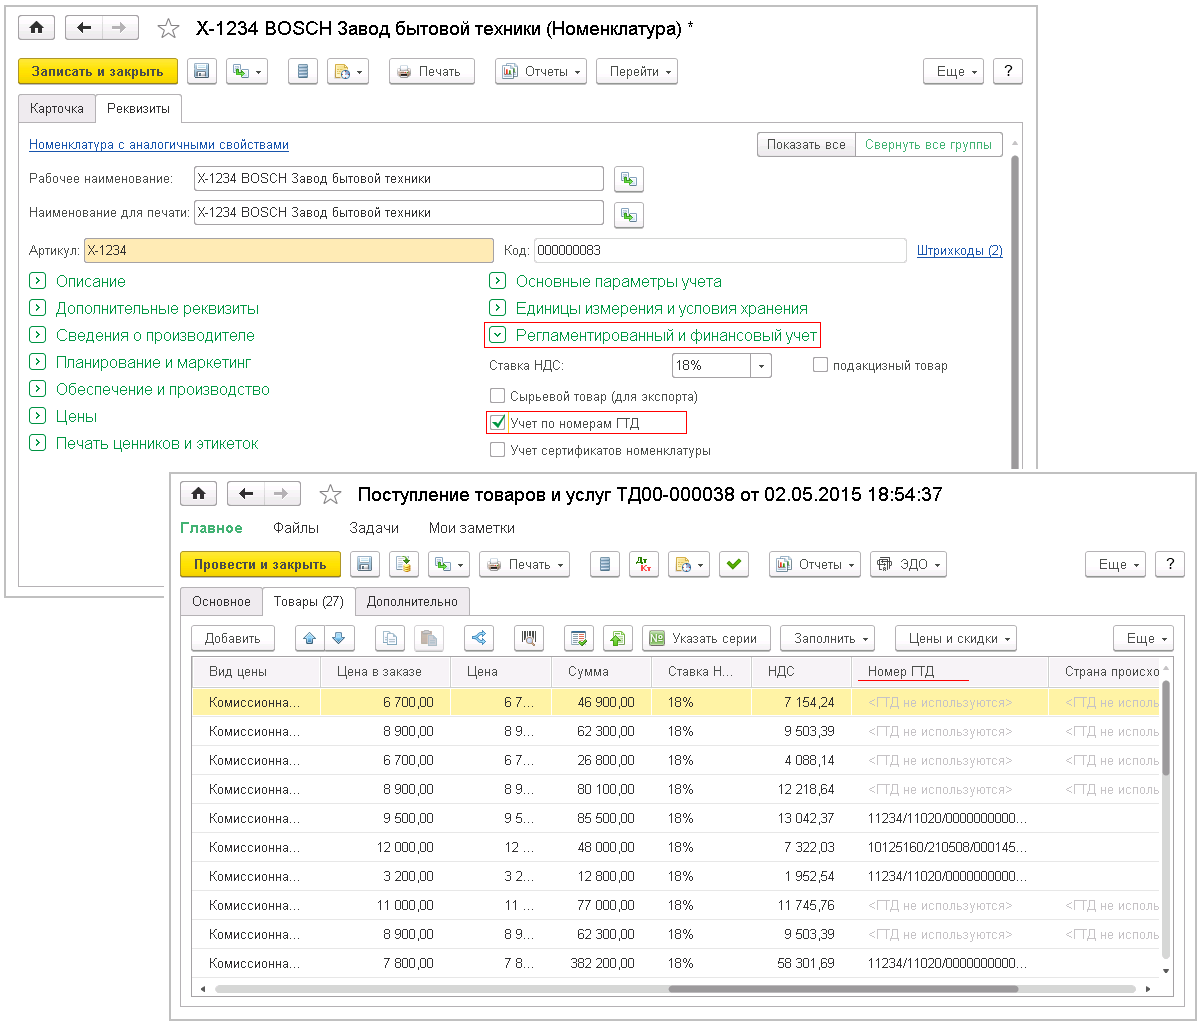Click barcode search icon in Товары toolbar
This screenshot has width=1203, height=1031.
[529, 638]
